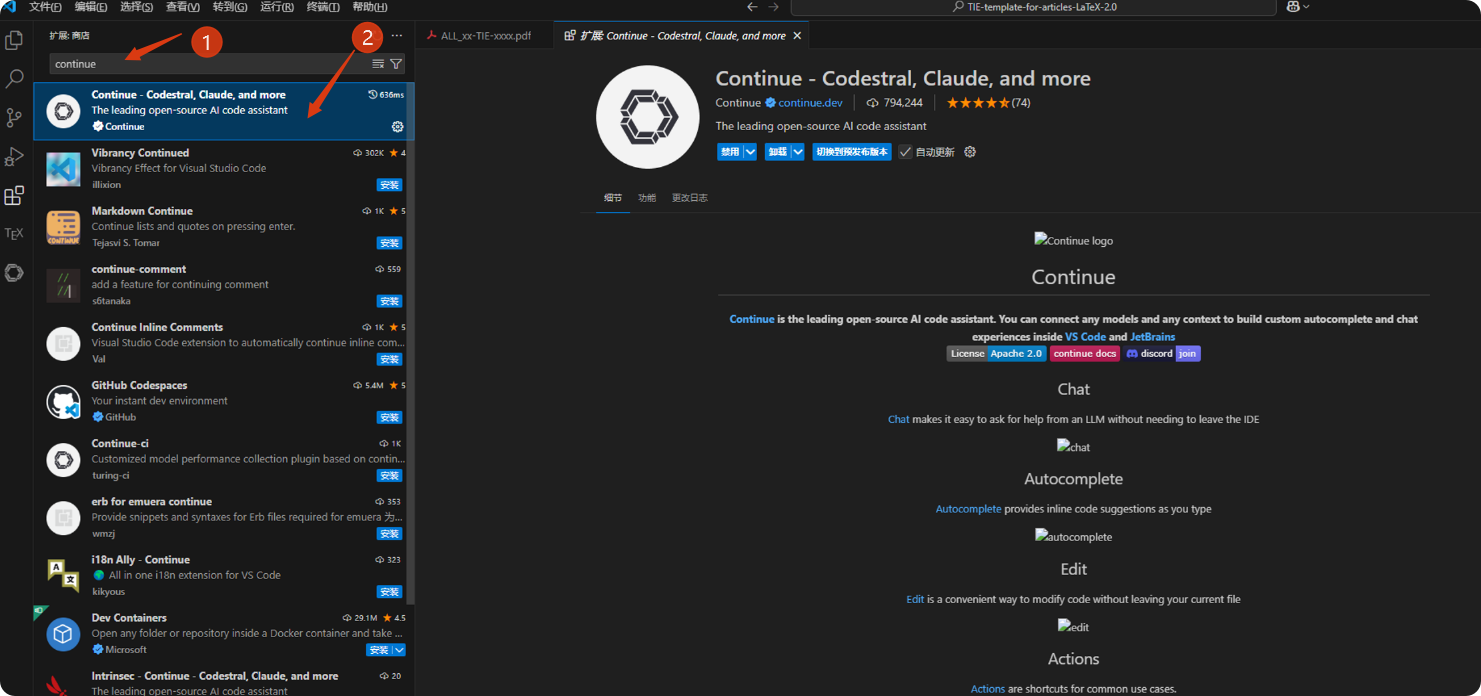Install the Markdown Continue extension
The height and width of the screenshot is (696, 1481).
click(x=390, y=243)
